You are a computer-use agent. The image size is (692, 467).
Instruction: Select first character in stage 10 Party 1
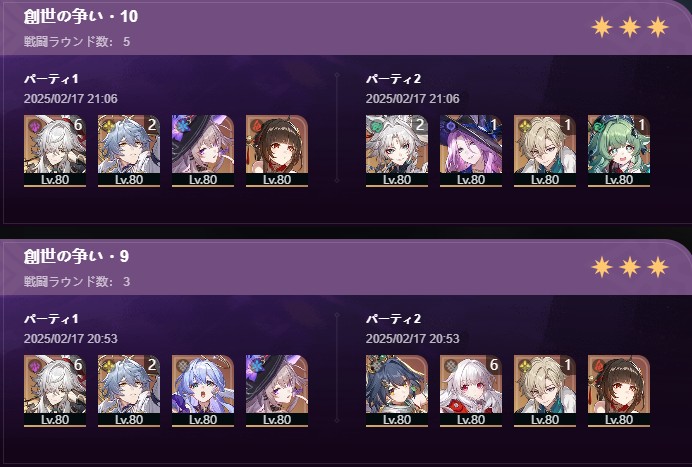coord(55,151)
